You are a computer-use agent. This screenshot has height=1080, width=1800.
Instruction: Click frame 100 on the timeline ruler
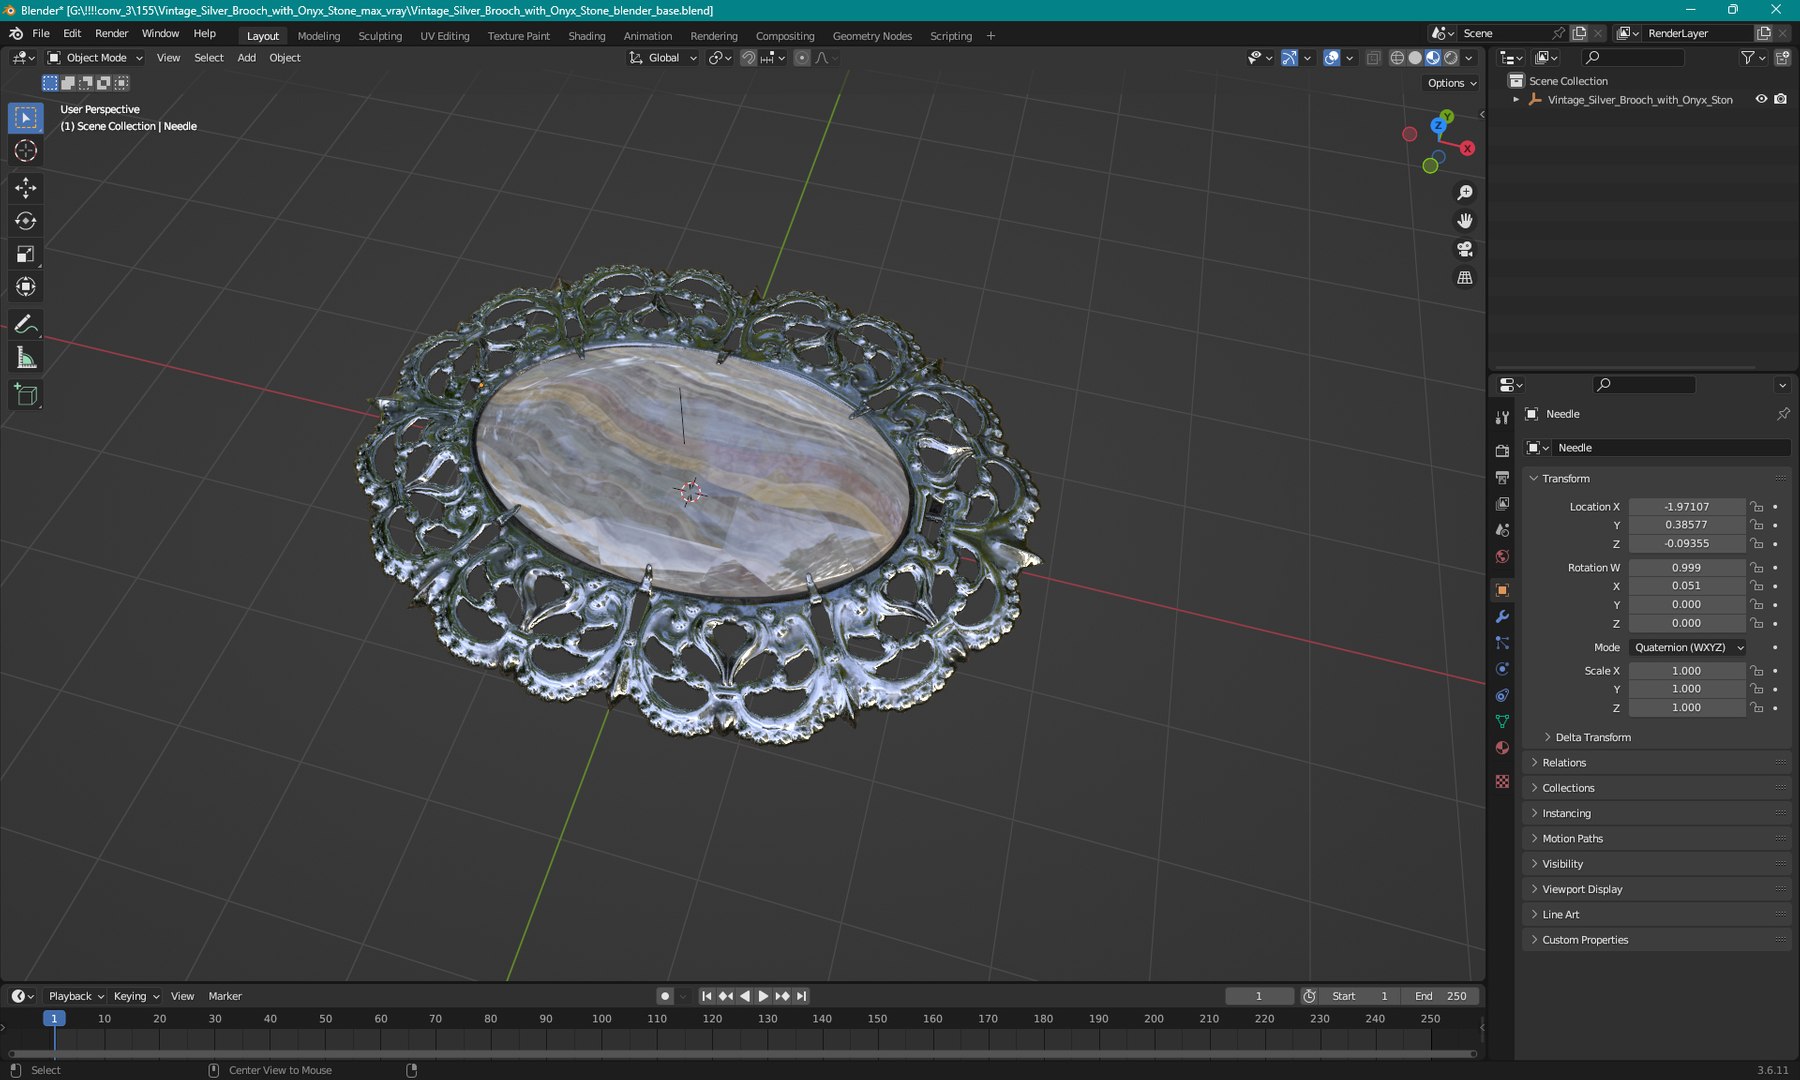tap(601, 1018)
